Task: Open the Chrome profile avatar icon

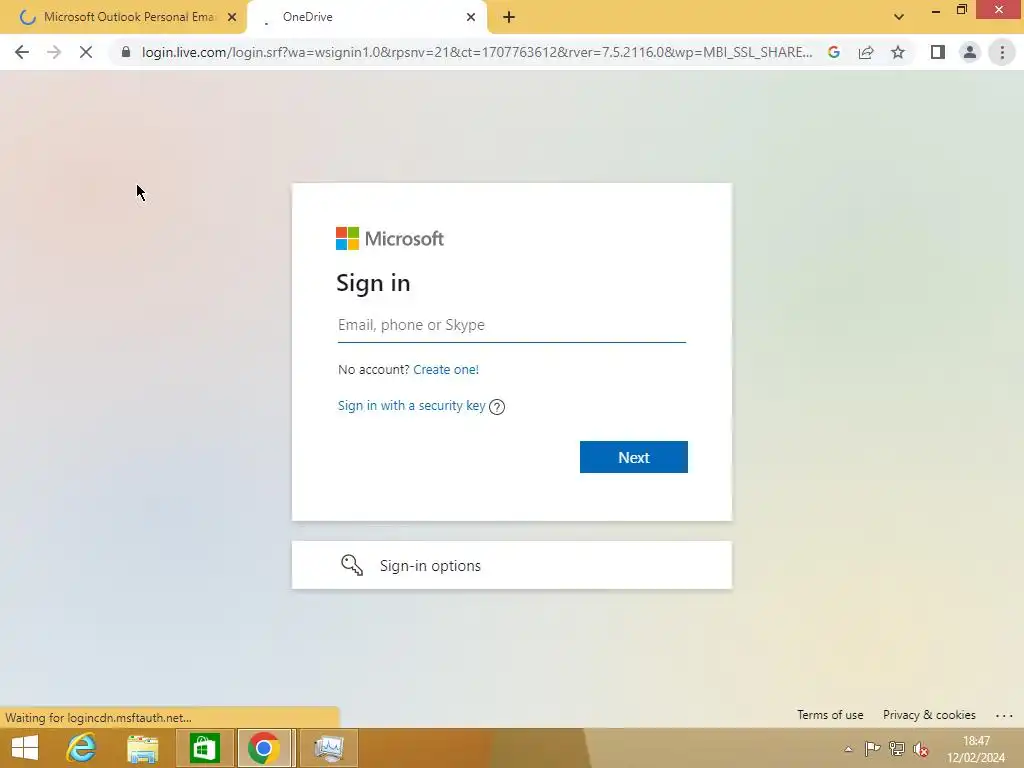Action: click(x=970, y=52)
